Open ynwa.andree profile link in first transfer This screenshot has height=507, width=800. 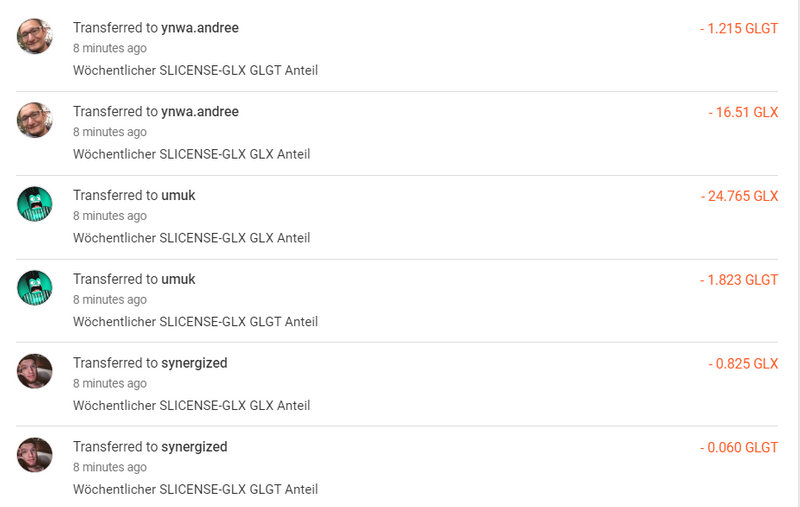pyautogui.click(x=200, y=28)
